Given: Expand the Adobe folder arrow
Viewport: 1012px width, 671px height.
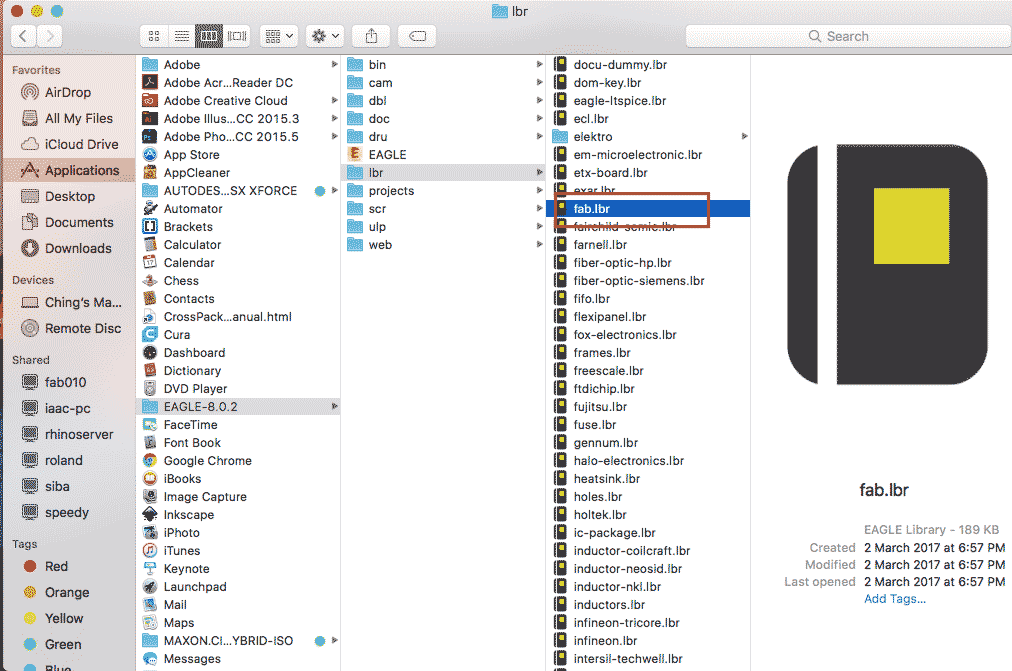Looking at the screenshot, I should [x=334, y=65].
